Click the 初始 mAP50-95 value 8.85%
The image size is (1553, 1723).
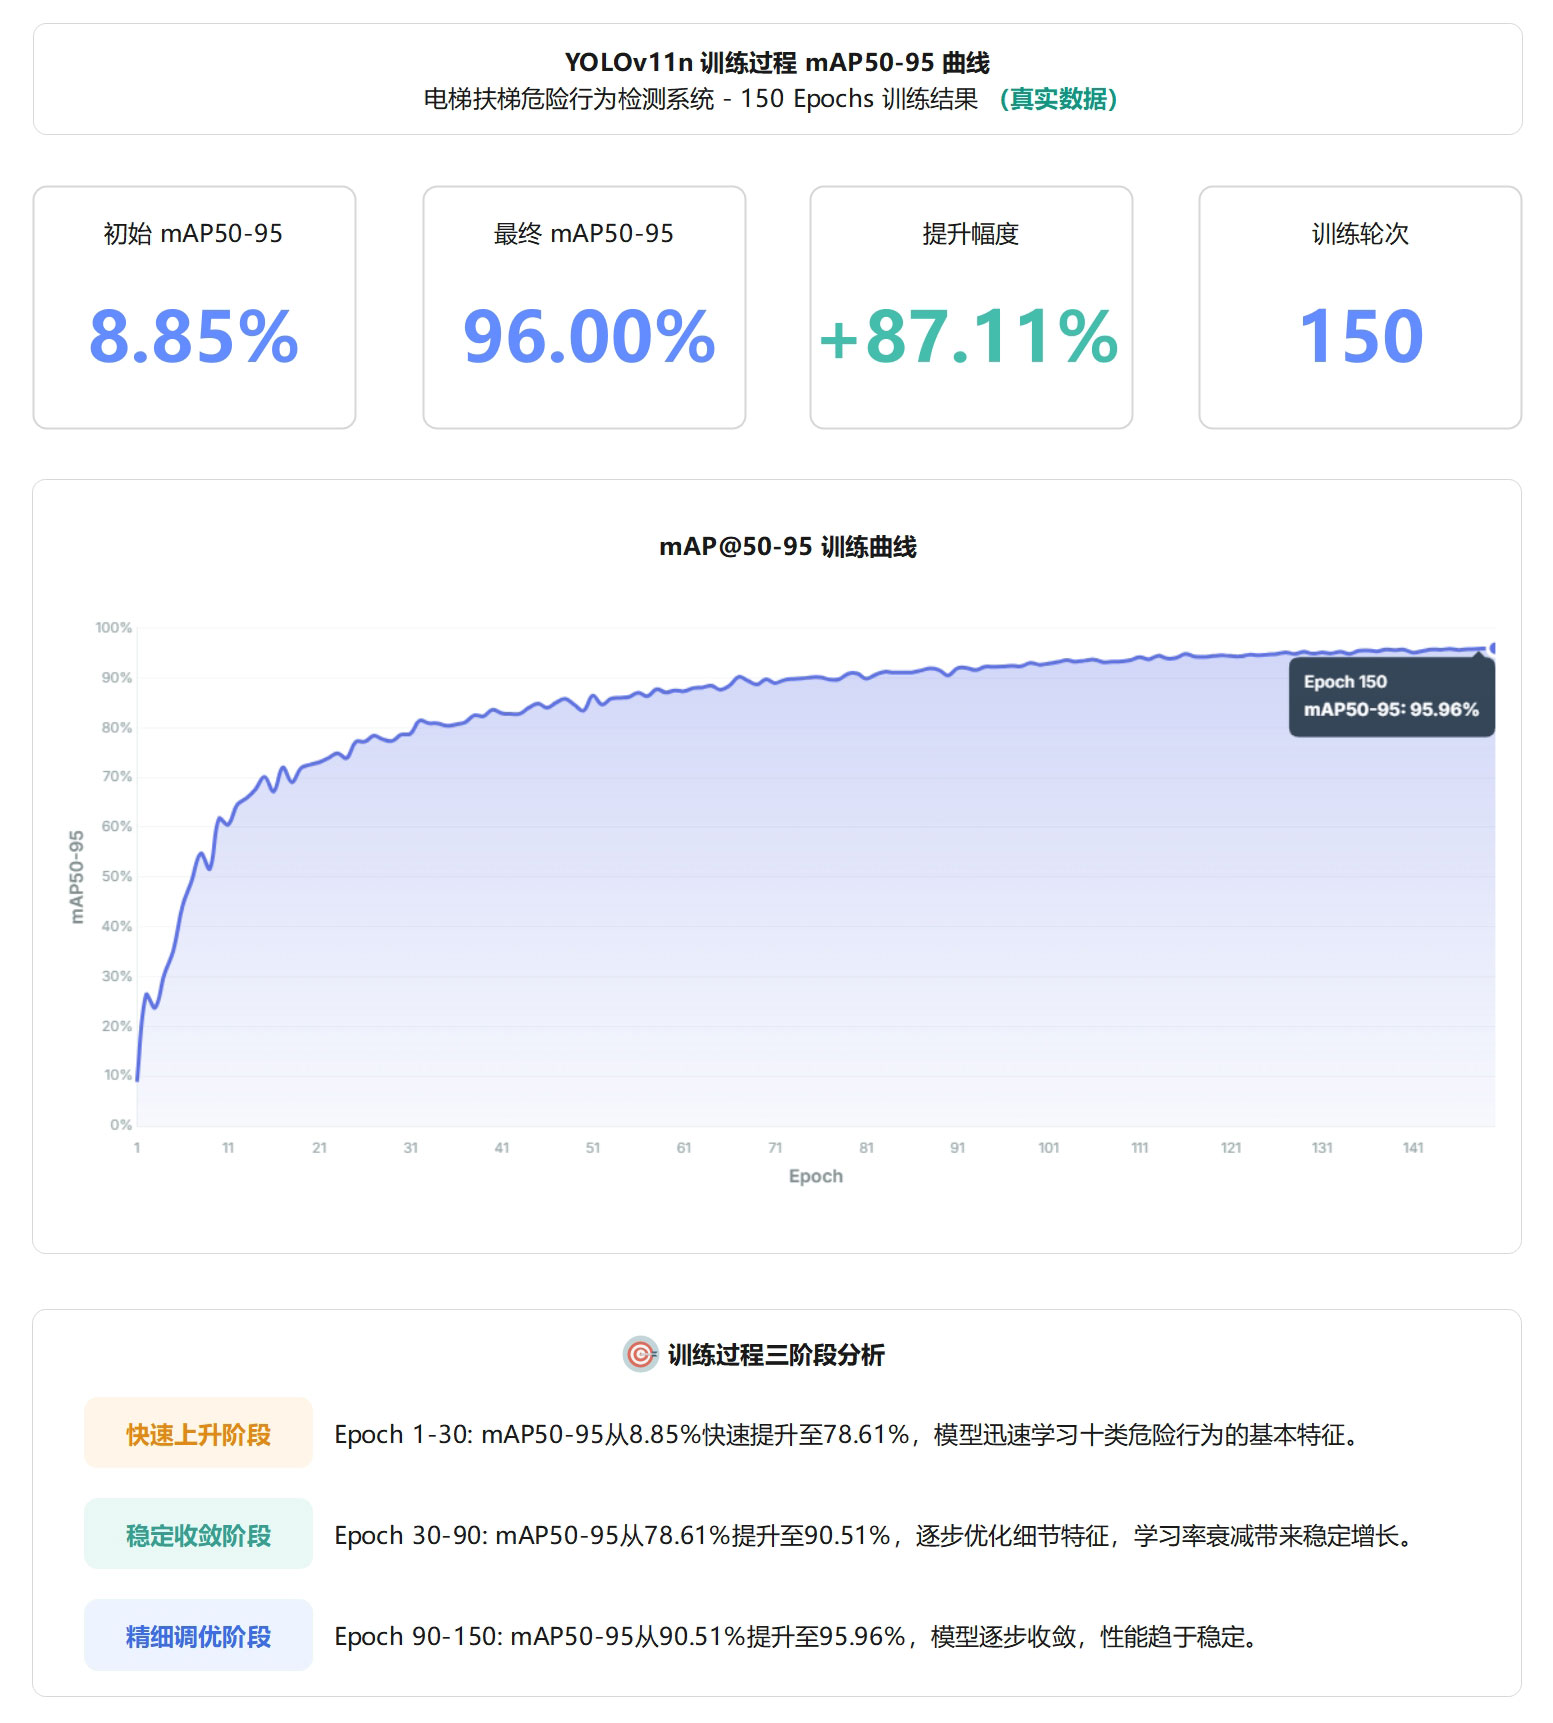[194, 336]
